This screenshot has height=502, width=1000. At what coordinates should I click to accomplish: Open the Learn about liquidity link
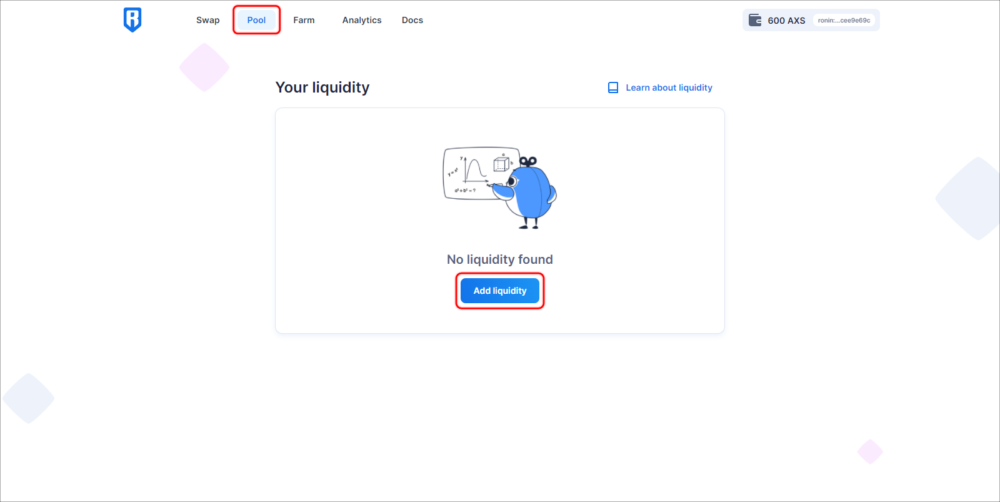(669, 87)
